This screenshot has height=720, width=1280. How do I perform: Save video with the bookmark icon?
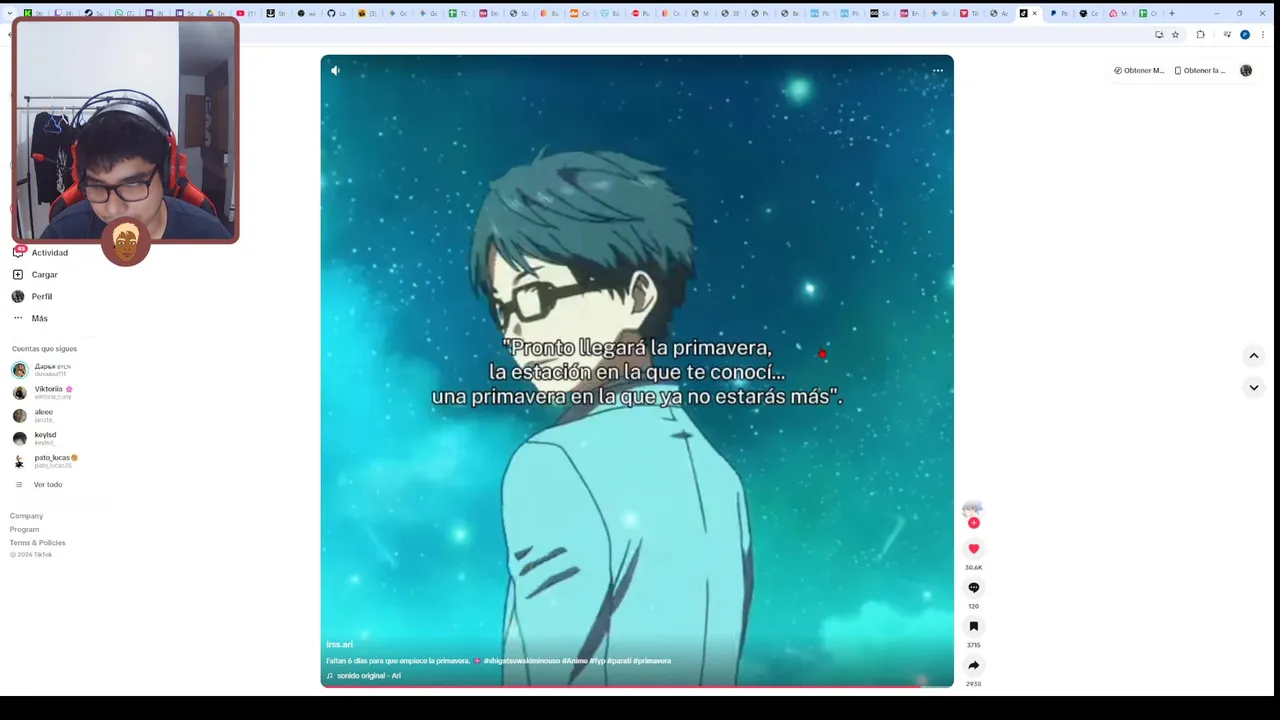973,626
